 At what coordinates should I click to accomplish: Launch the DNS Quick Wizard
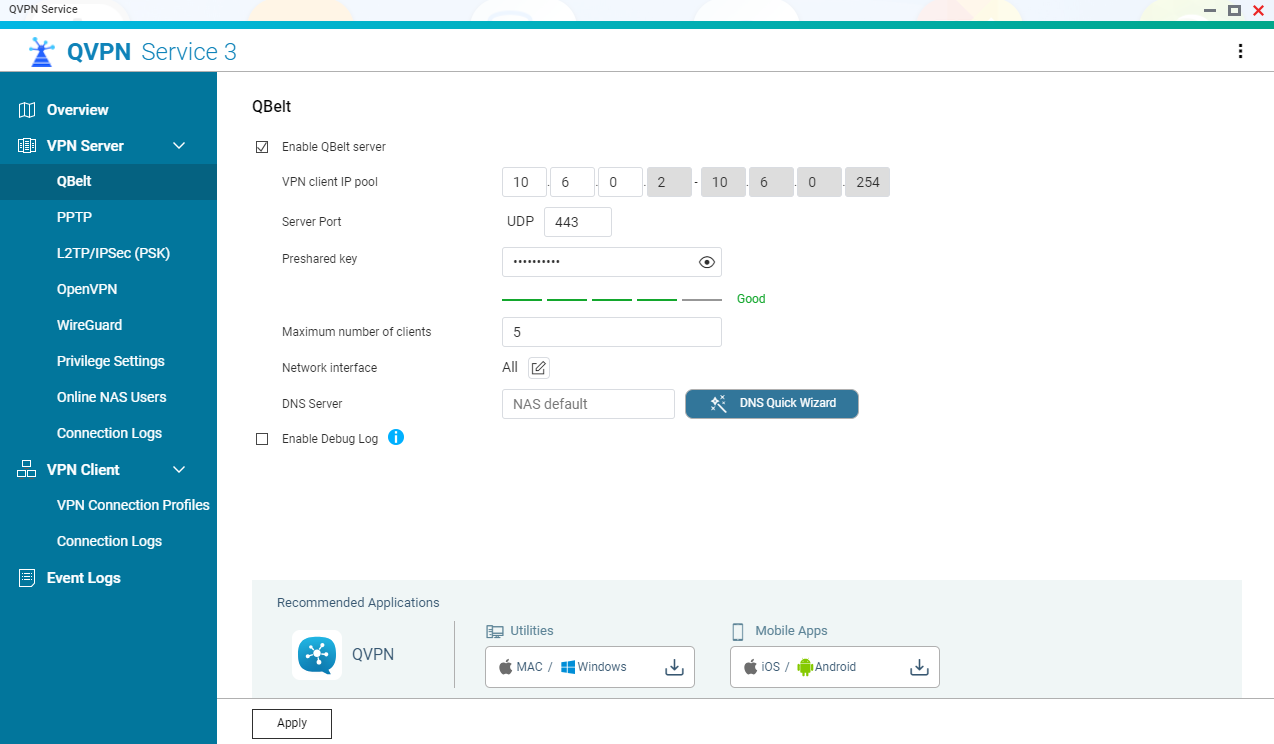(x=771, y=404)
